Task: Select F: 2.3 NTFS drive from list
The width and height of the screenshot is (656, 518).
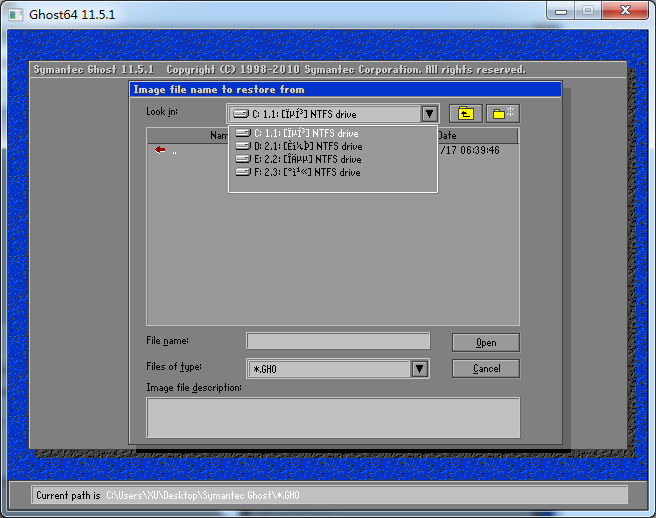Action: 333,172
